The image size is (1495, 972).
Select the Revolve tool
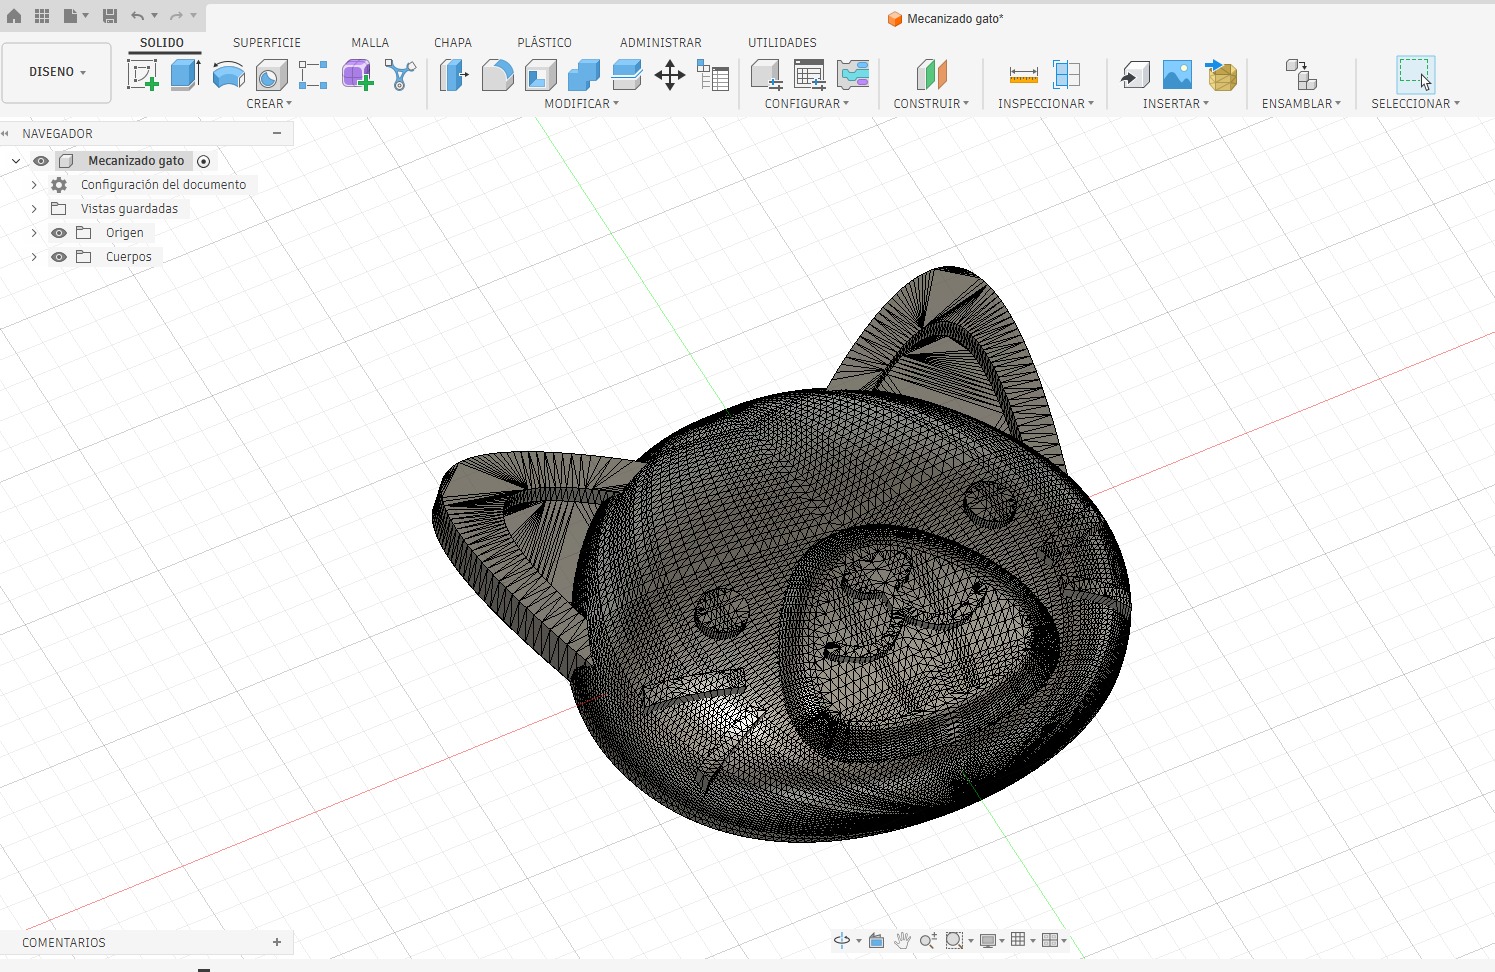(x=228, y=75)
